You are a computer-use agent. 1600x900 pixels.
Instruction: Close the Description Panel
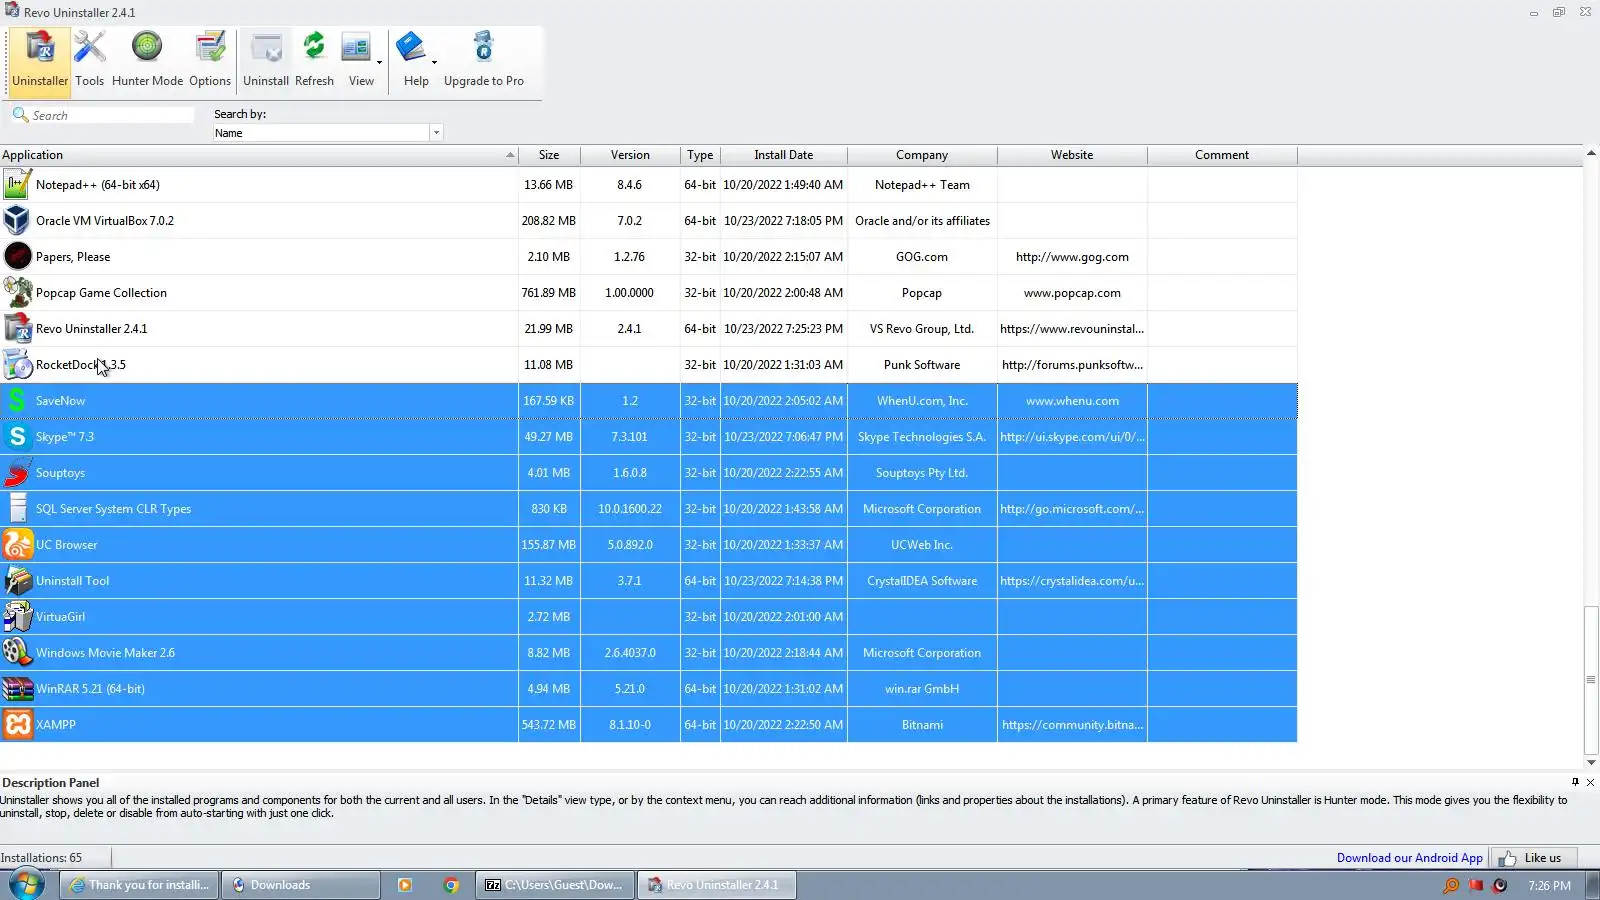[1590, 782]
